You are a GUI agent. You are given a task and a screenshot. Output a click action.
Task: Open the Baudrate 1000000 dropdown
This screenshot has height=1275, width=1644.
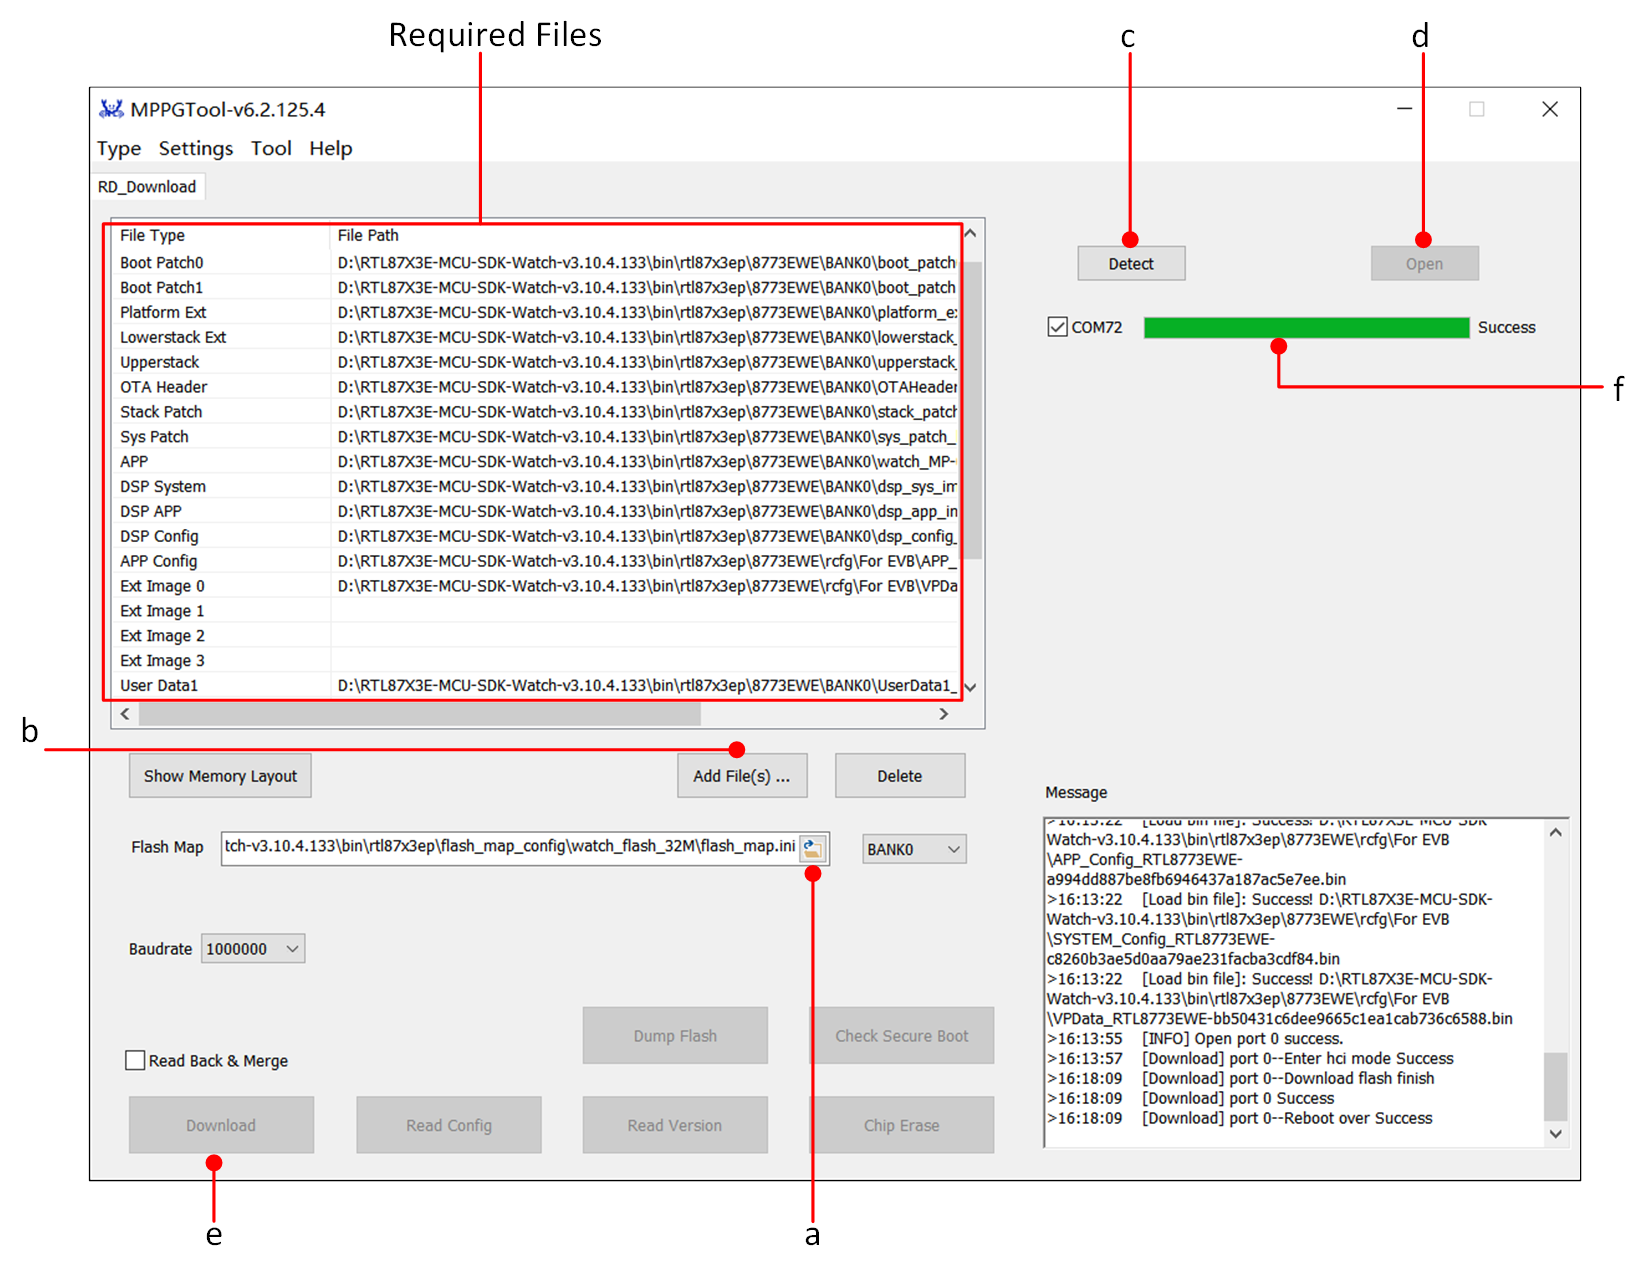(253, 949)
